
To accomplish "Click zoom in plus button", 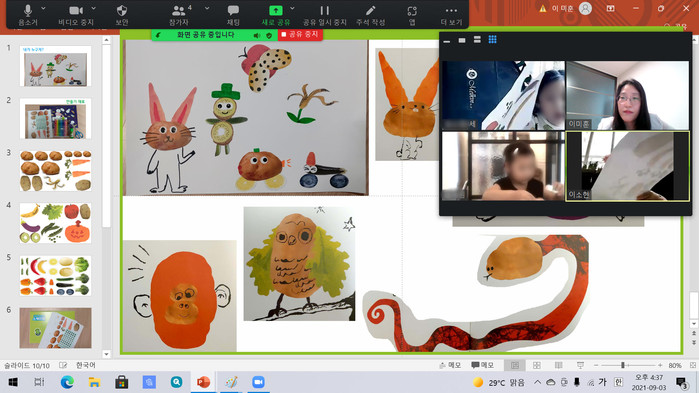I will [660, 365].
